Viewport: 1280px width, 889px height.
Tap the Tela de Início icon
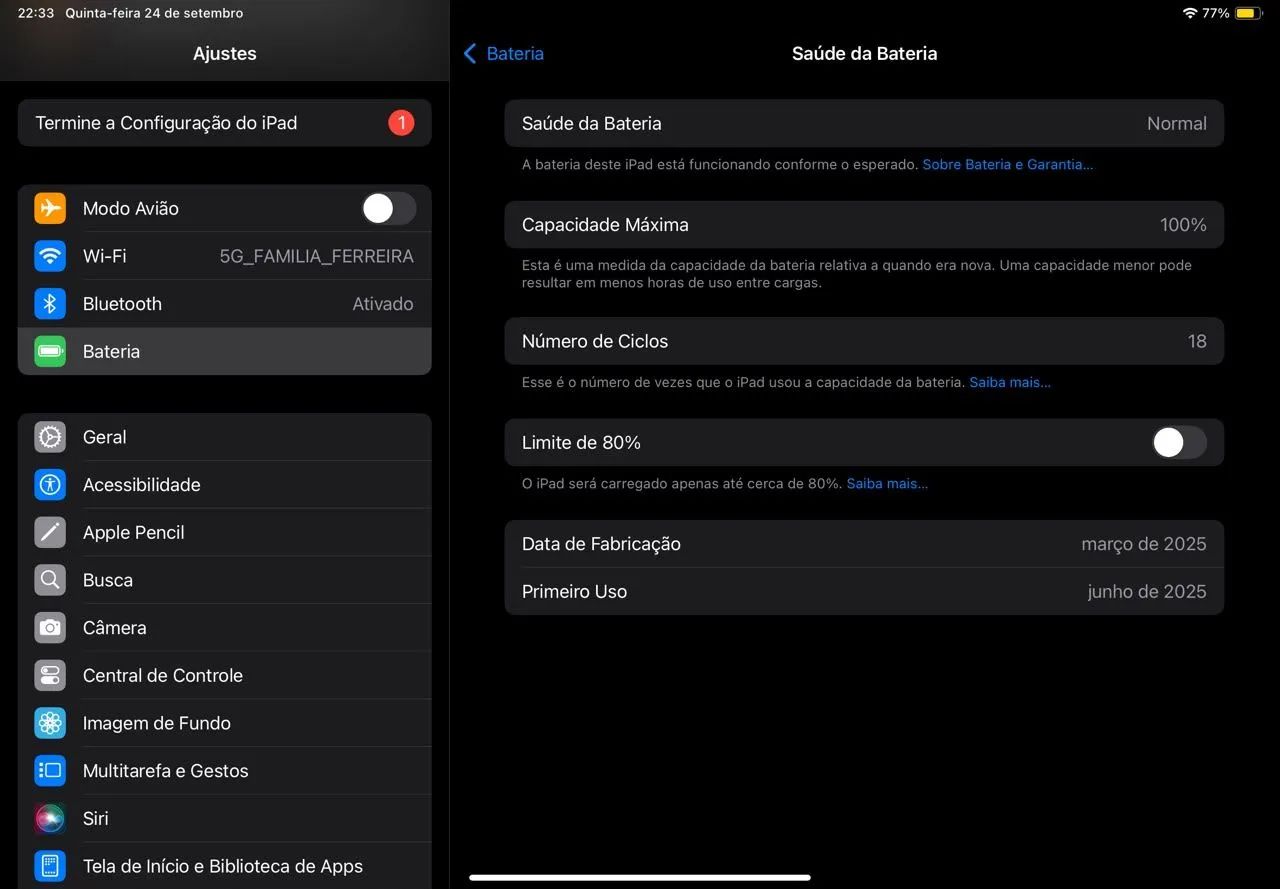pos(50,866)
